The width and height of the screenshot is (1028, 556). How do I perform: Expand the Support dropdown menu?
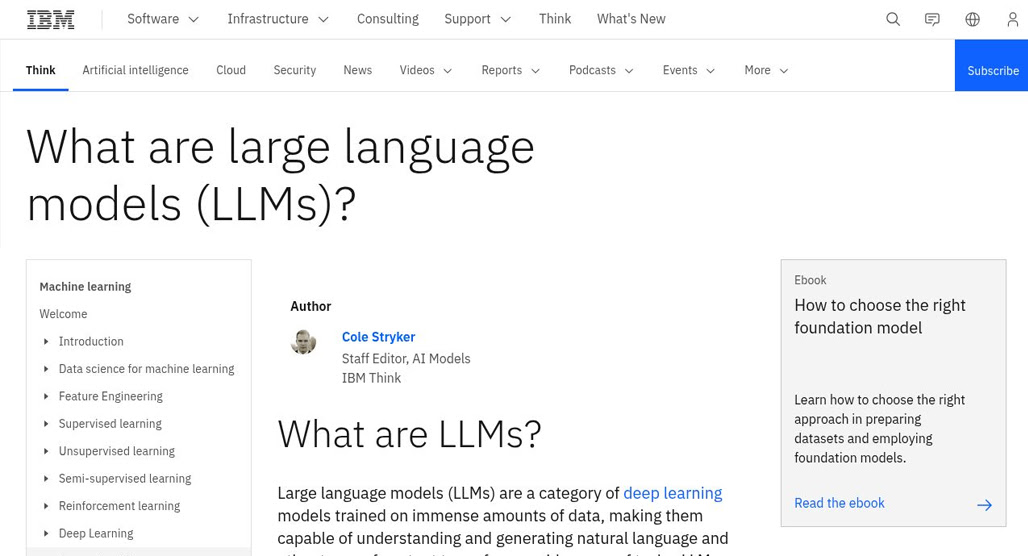click(477, 19)
